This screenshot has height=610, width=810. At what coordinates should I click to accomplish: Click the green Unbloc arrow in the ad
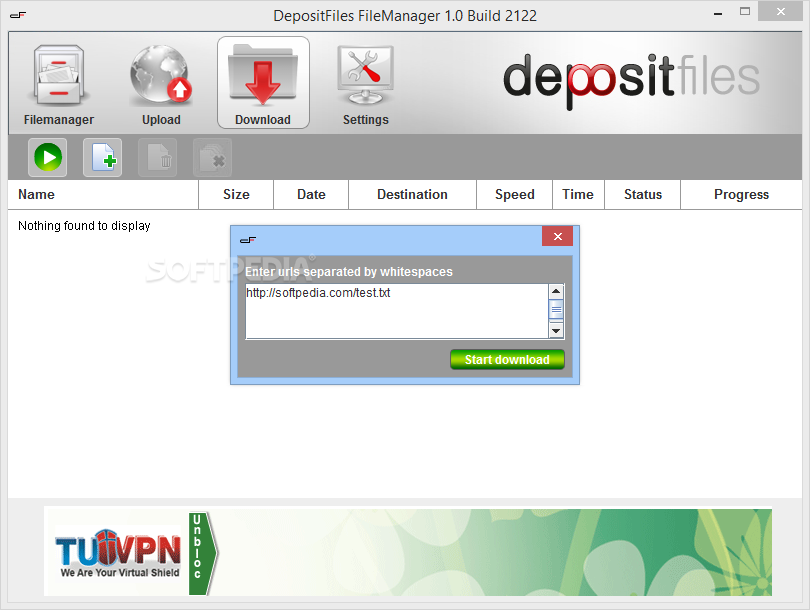(203, 553)
